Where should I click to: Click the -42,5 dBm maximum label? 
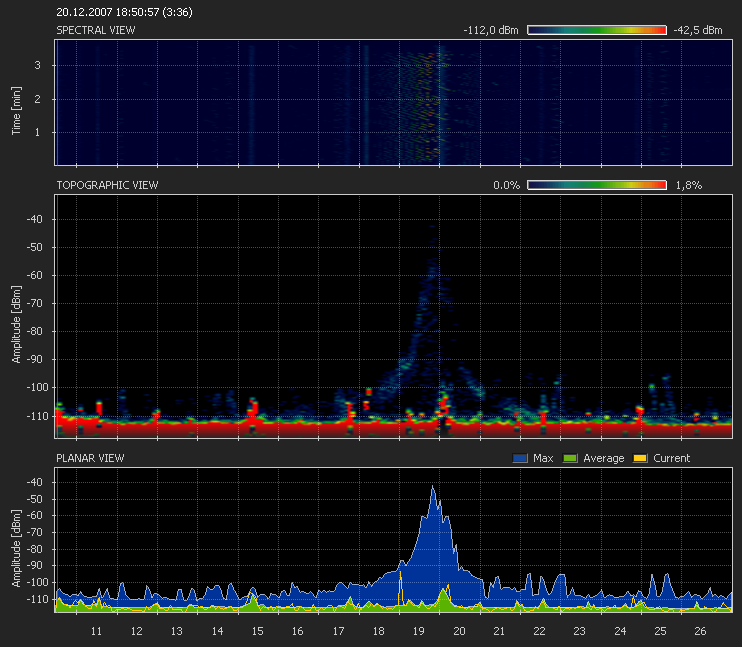[698, 30]
